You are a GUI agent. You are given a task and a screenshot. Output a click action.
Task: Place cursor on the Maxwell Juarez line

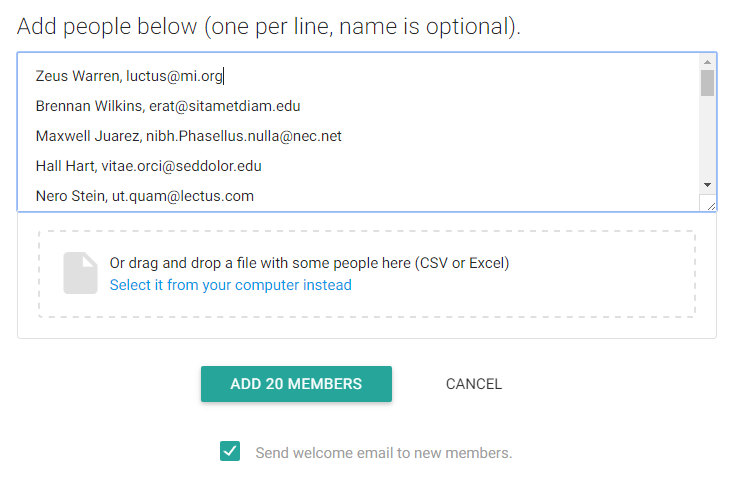(189, 136)
